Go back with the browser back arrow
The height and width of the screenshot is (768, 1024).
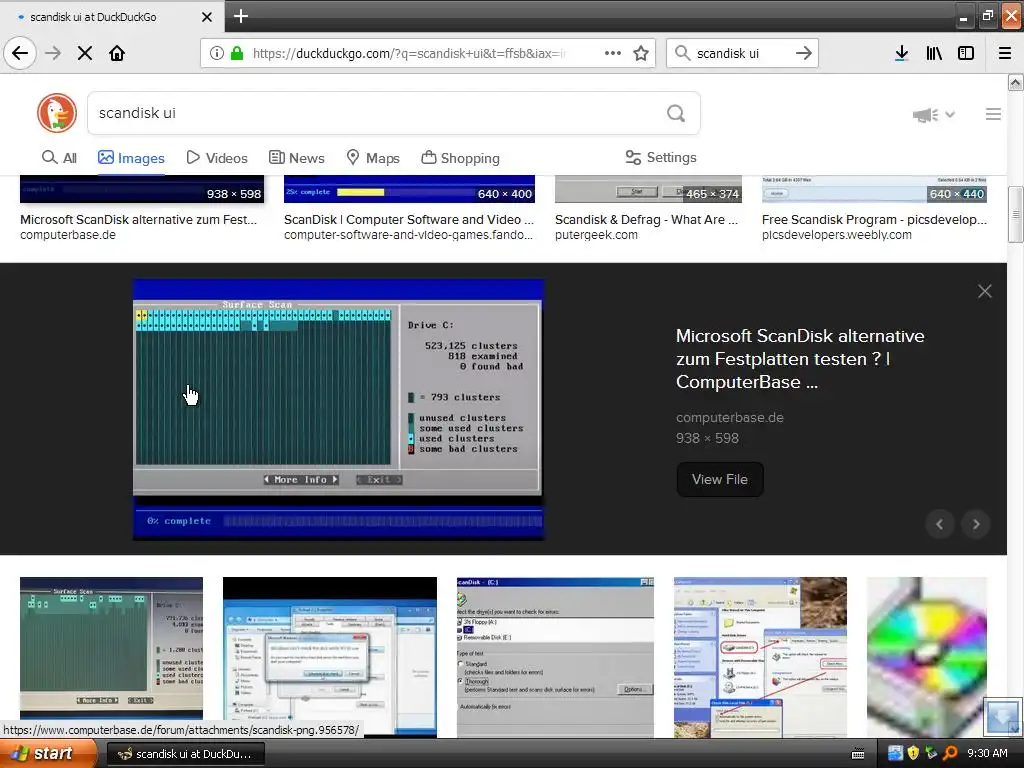[20, 53]
